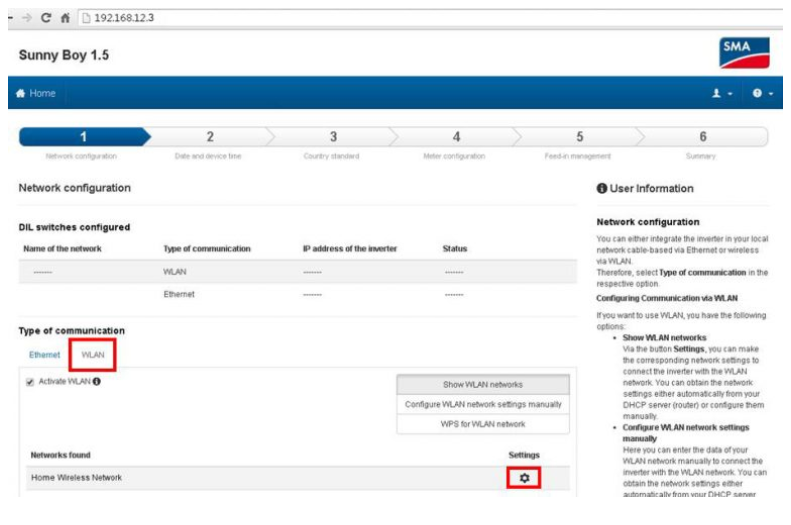Click info icon beside Activate WLAN

[x=96, y=382]
